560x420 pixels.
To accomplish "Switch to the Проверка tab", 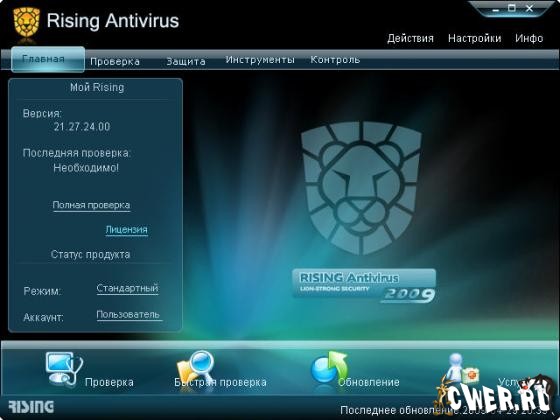I will pyautogui.click(x=115, y=61).
